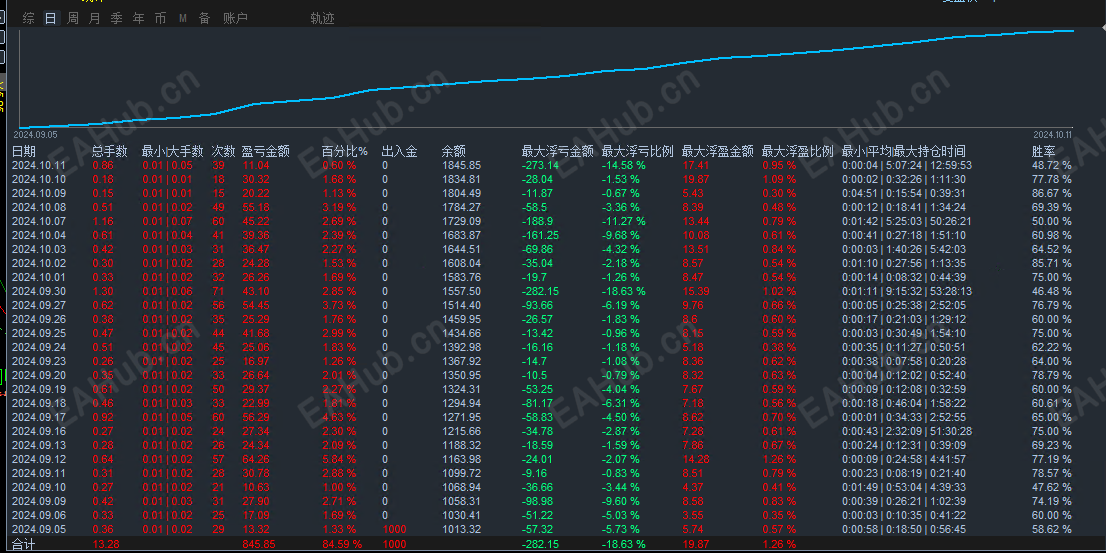Select the 2024.09.17 date row

click(x=40, y=417)
